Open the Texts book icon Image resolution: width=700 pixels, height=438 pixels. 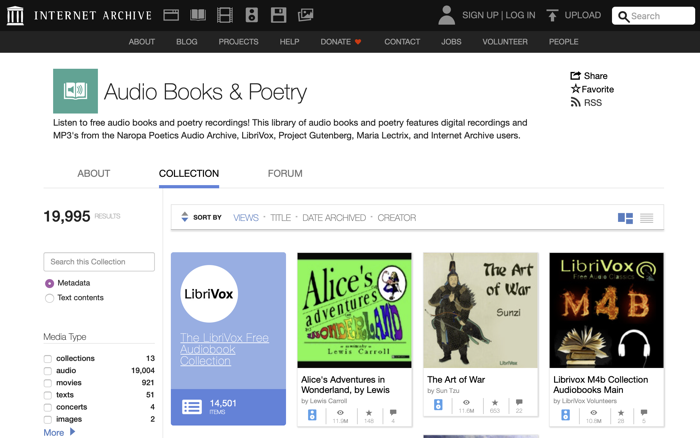click(198, 15)
